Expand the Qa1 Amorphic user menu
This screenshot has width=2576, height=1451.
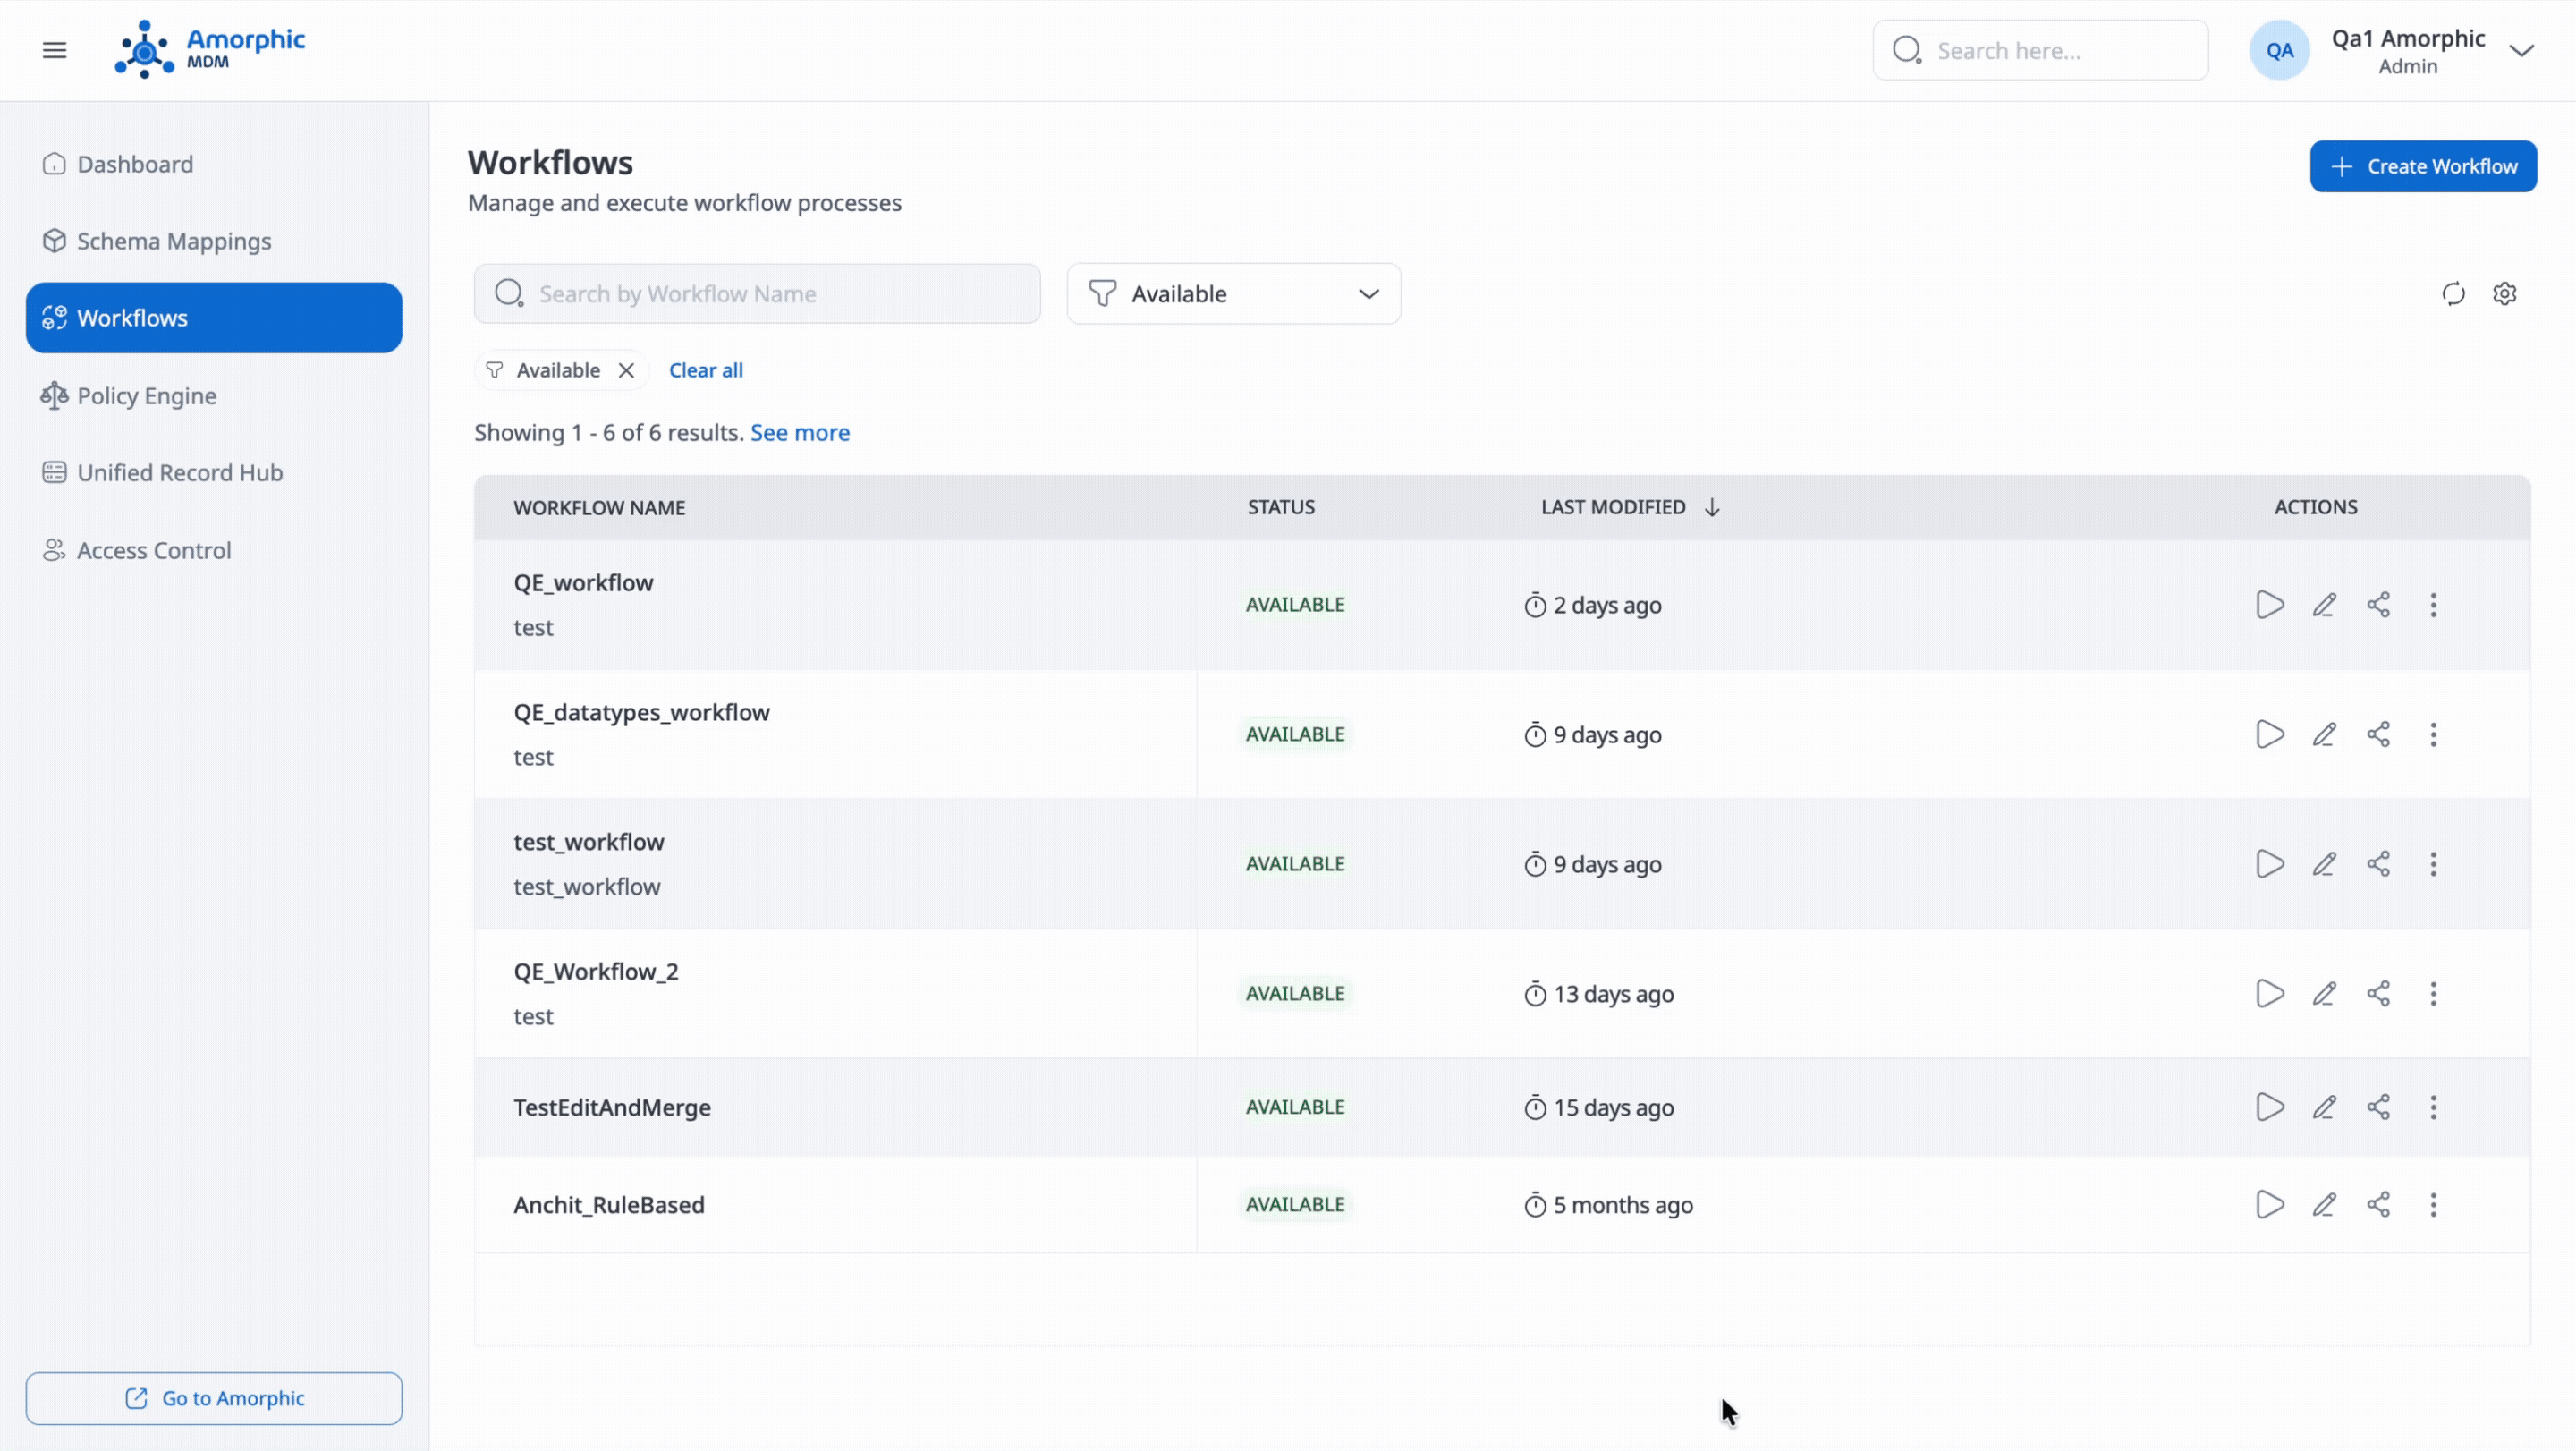(x=2521, y=51)
